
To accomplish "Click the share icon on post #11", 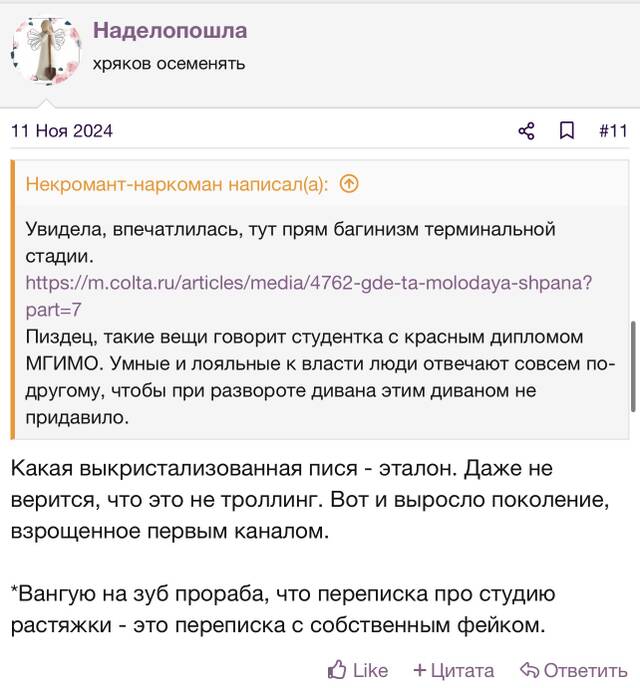I will tap(526, 131).
